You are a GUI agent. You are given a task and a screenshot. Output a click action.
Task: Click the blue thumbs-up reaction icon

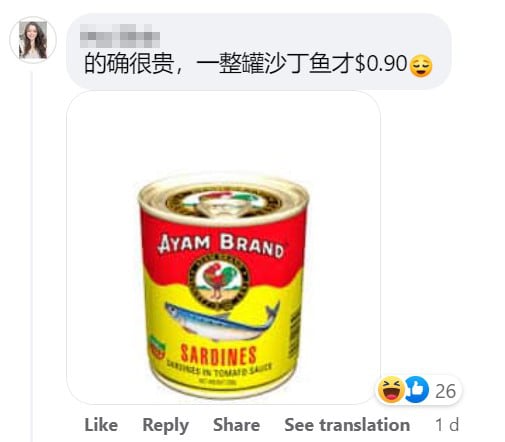tap(416, 389)
